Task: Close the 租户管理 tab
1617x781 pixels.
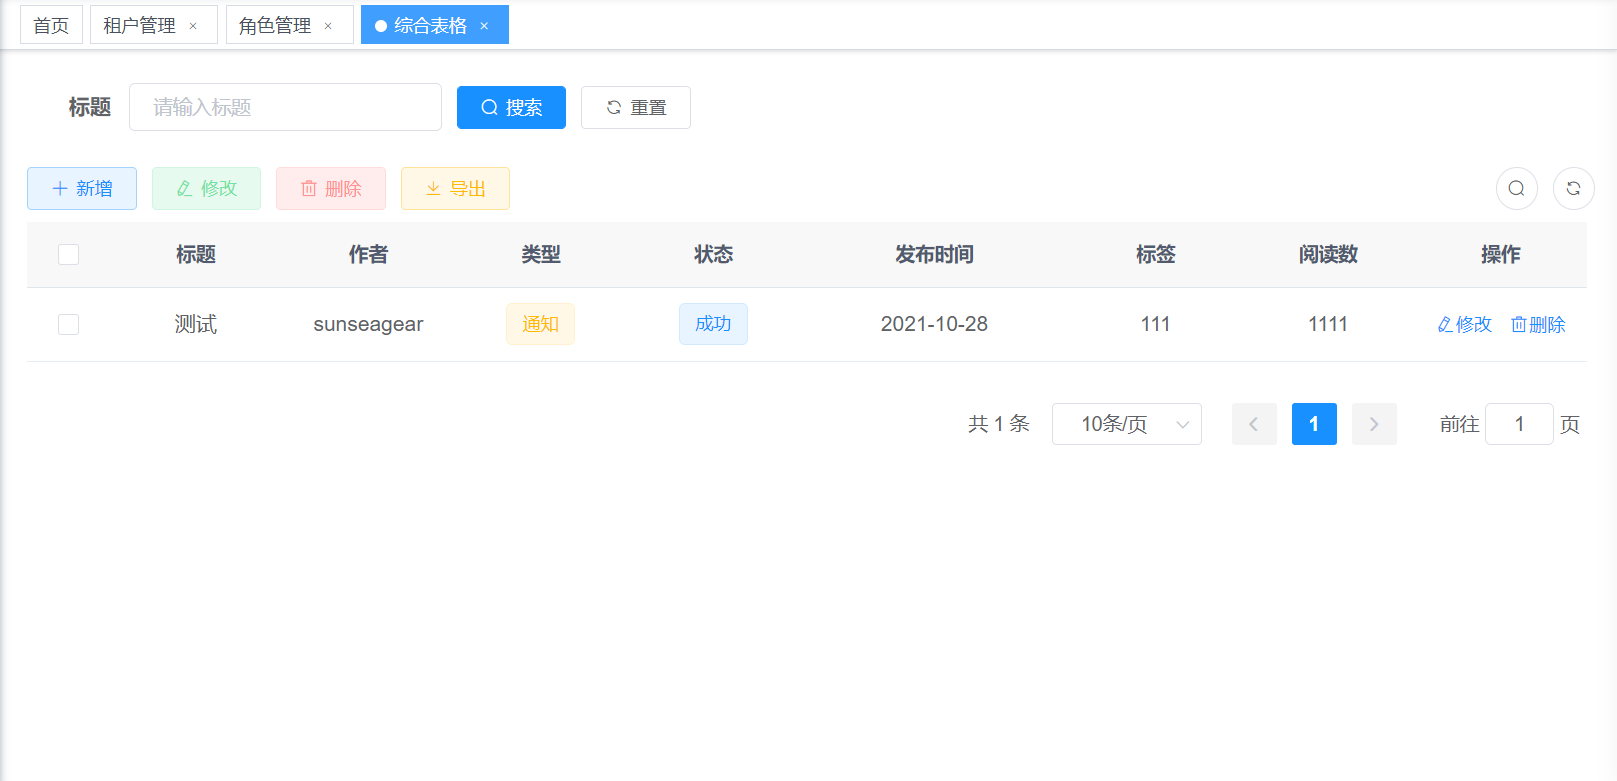Action: [193, 26]
